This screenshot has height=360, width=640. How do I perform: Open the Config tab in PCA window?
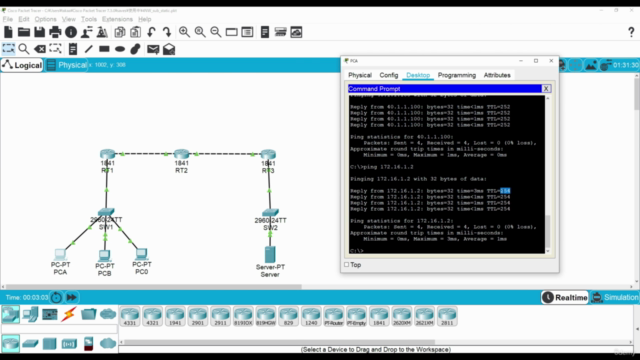(389, 75)
